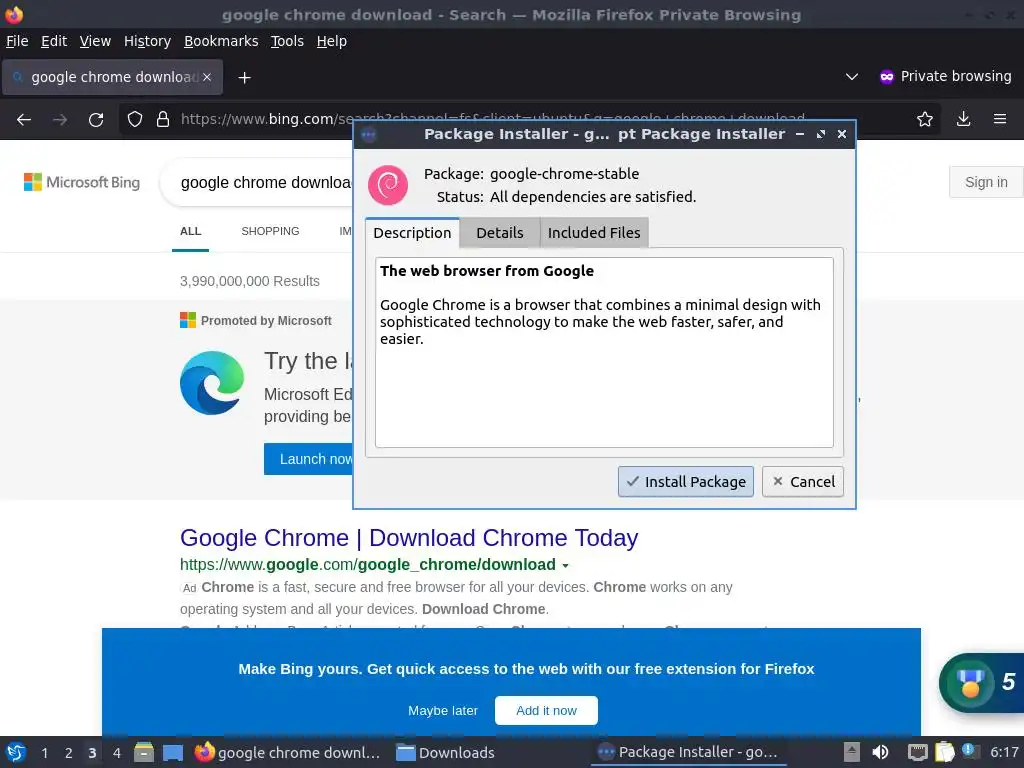Open the clipboard tray icon
The width and height of the screenshot is (1024, 768).
coord(944,752)
